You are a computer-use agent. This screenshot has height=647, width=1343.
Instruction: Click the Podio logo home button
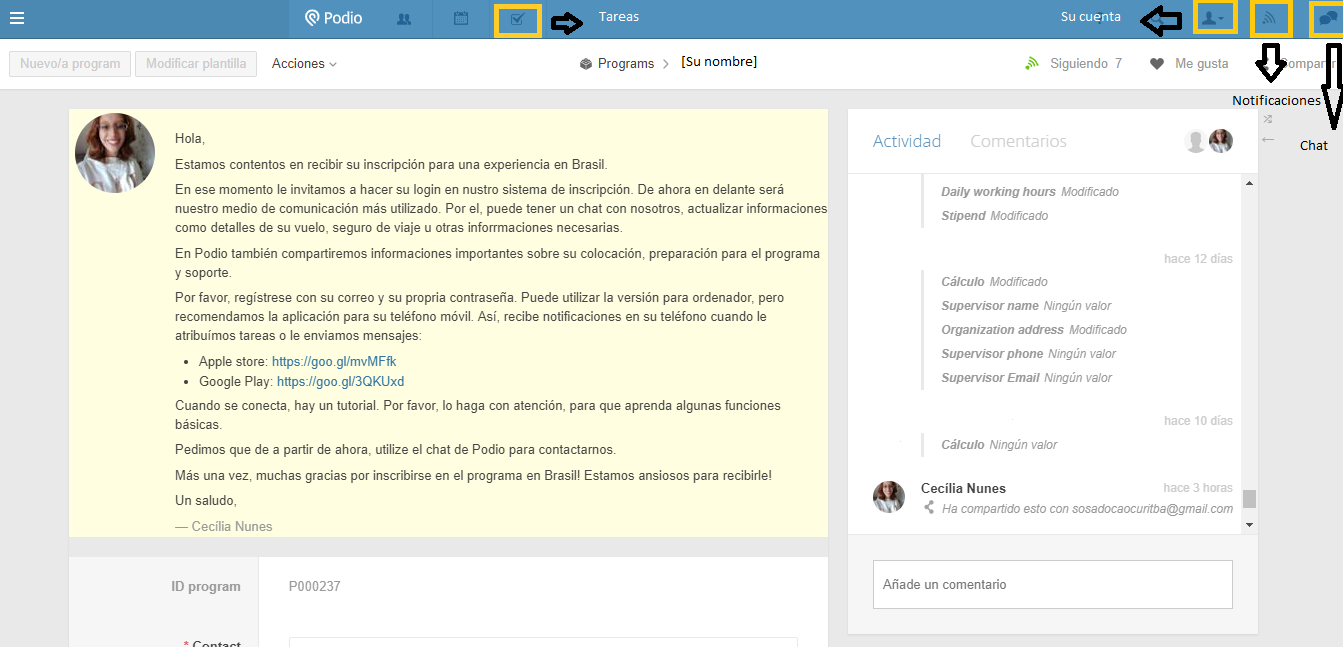[334, 18]
